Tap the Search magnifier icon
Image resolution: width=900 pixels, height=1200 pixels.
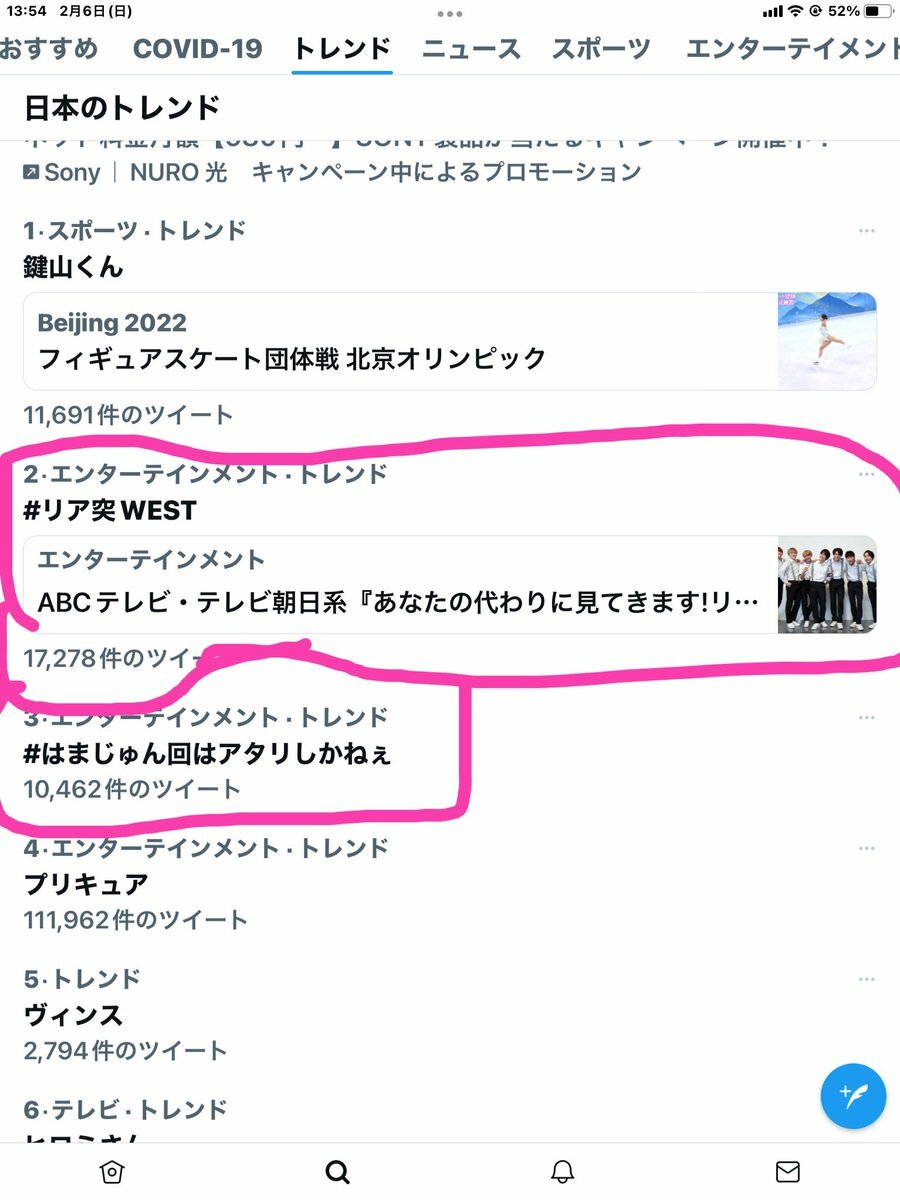338,1171
